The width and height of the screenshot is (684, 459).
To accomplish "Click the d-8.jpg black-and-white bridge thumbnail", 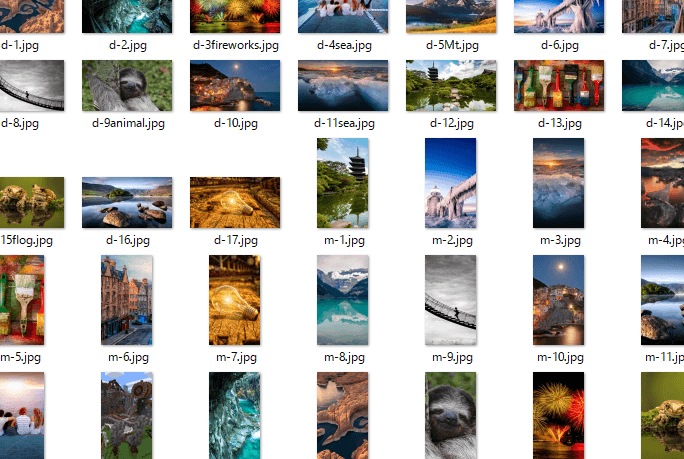I will coord(30,86).
